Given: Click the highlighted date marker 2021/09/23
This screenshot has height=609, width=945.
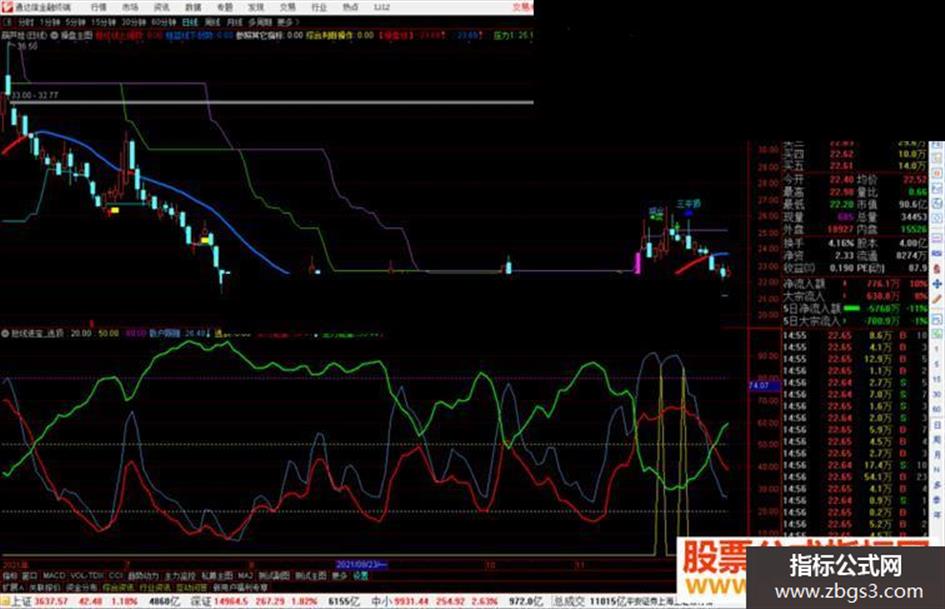Looking at the screenshot, I should 361,565.
